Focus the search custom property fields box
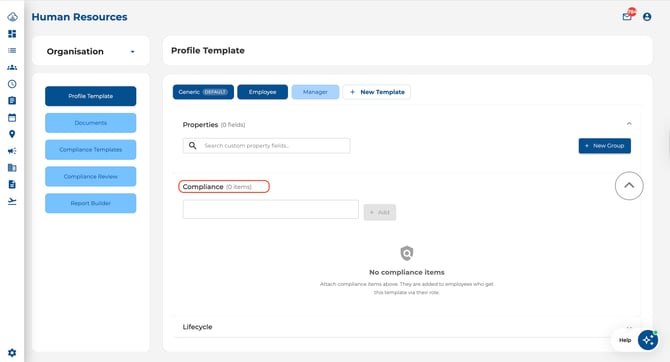The height and width of the screenshot is (362, 670). (267, 146)
